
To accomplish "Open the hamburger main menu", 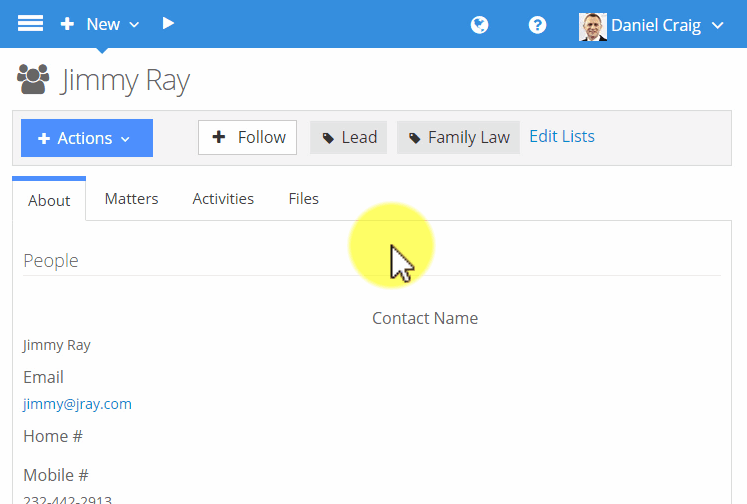I will (x=30, y=23).
